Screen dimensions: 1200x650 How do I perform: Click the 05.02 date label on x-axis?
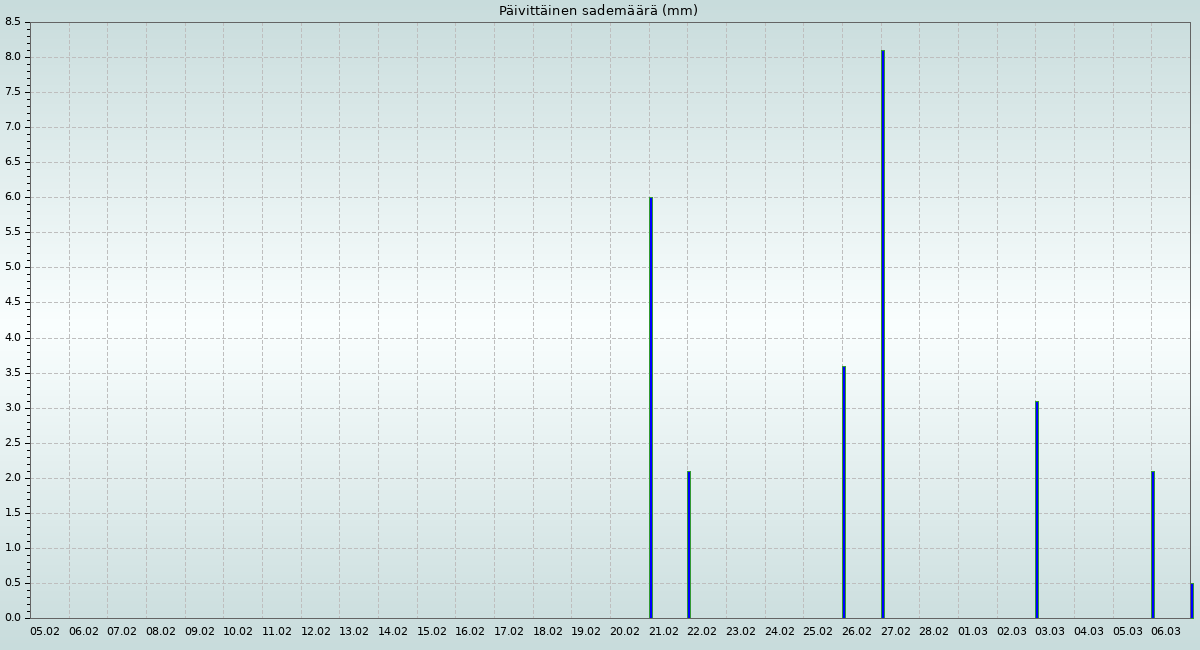(45, 631)
